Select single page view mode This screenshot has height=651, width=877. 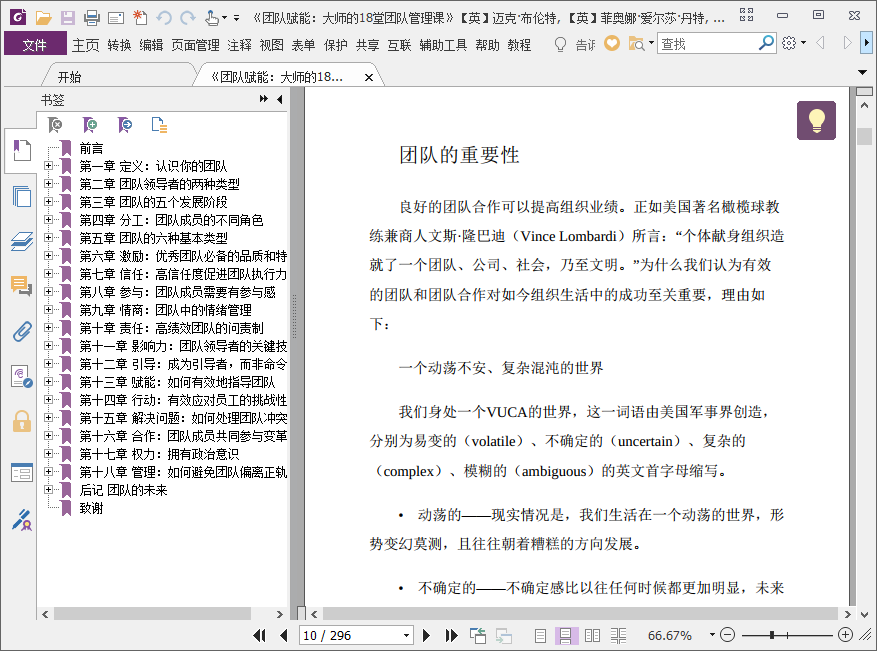coord(540,635)
